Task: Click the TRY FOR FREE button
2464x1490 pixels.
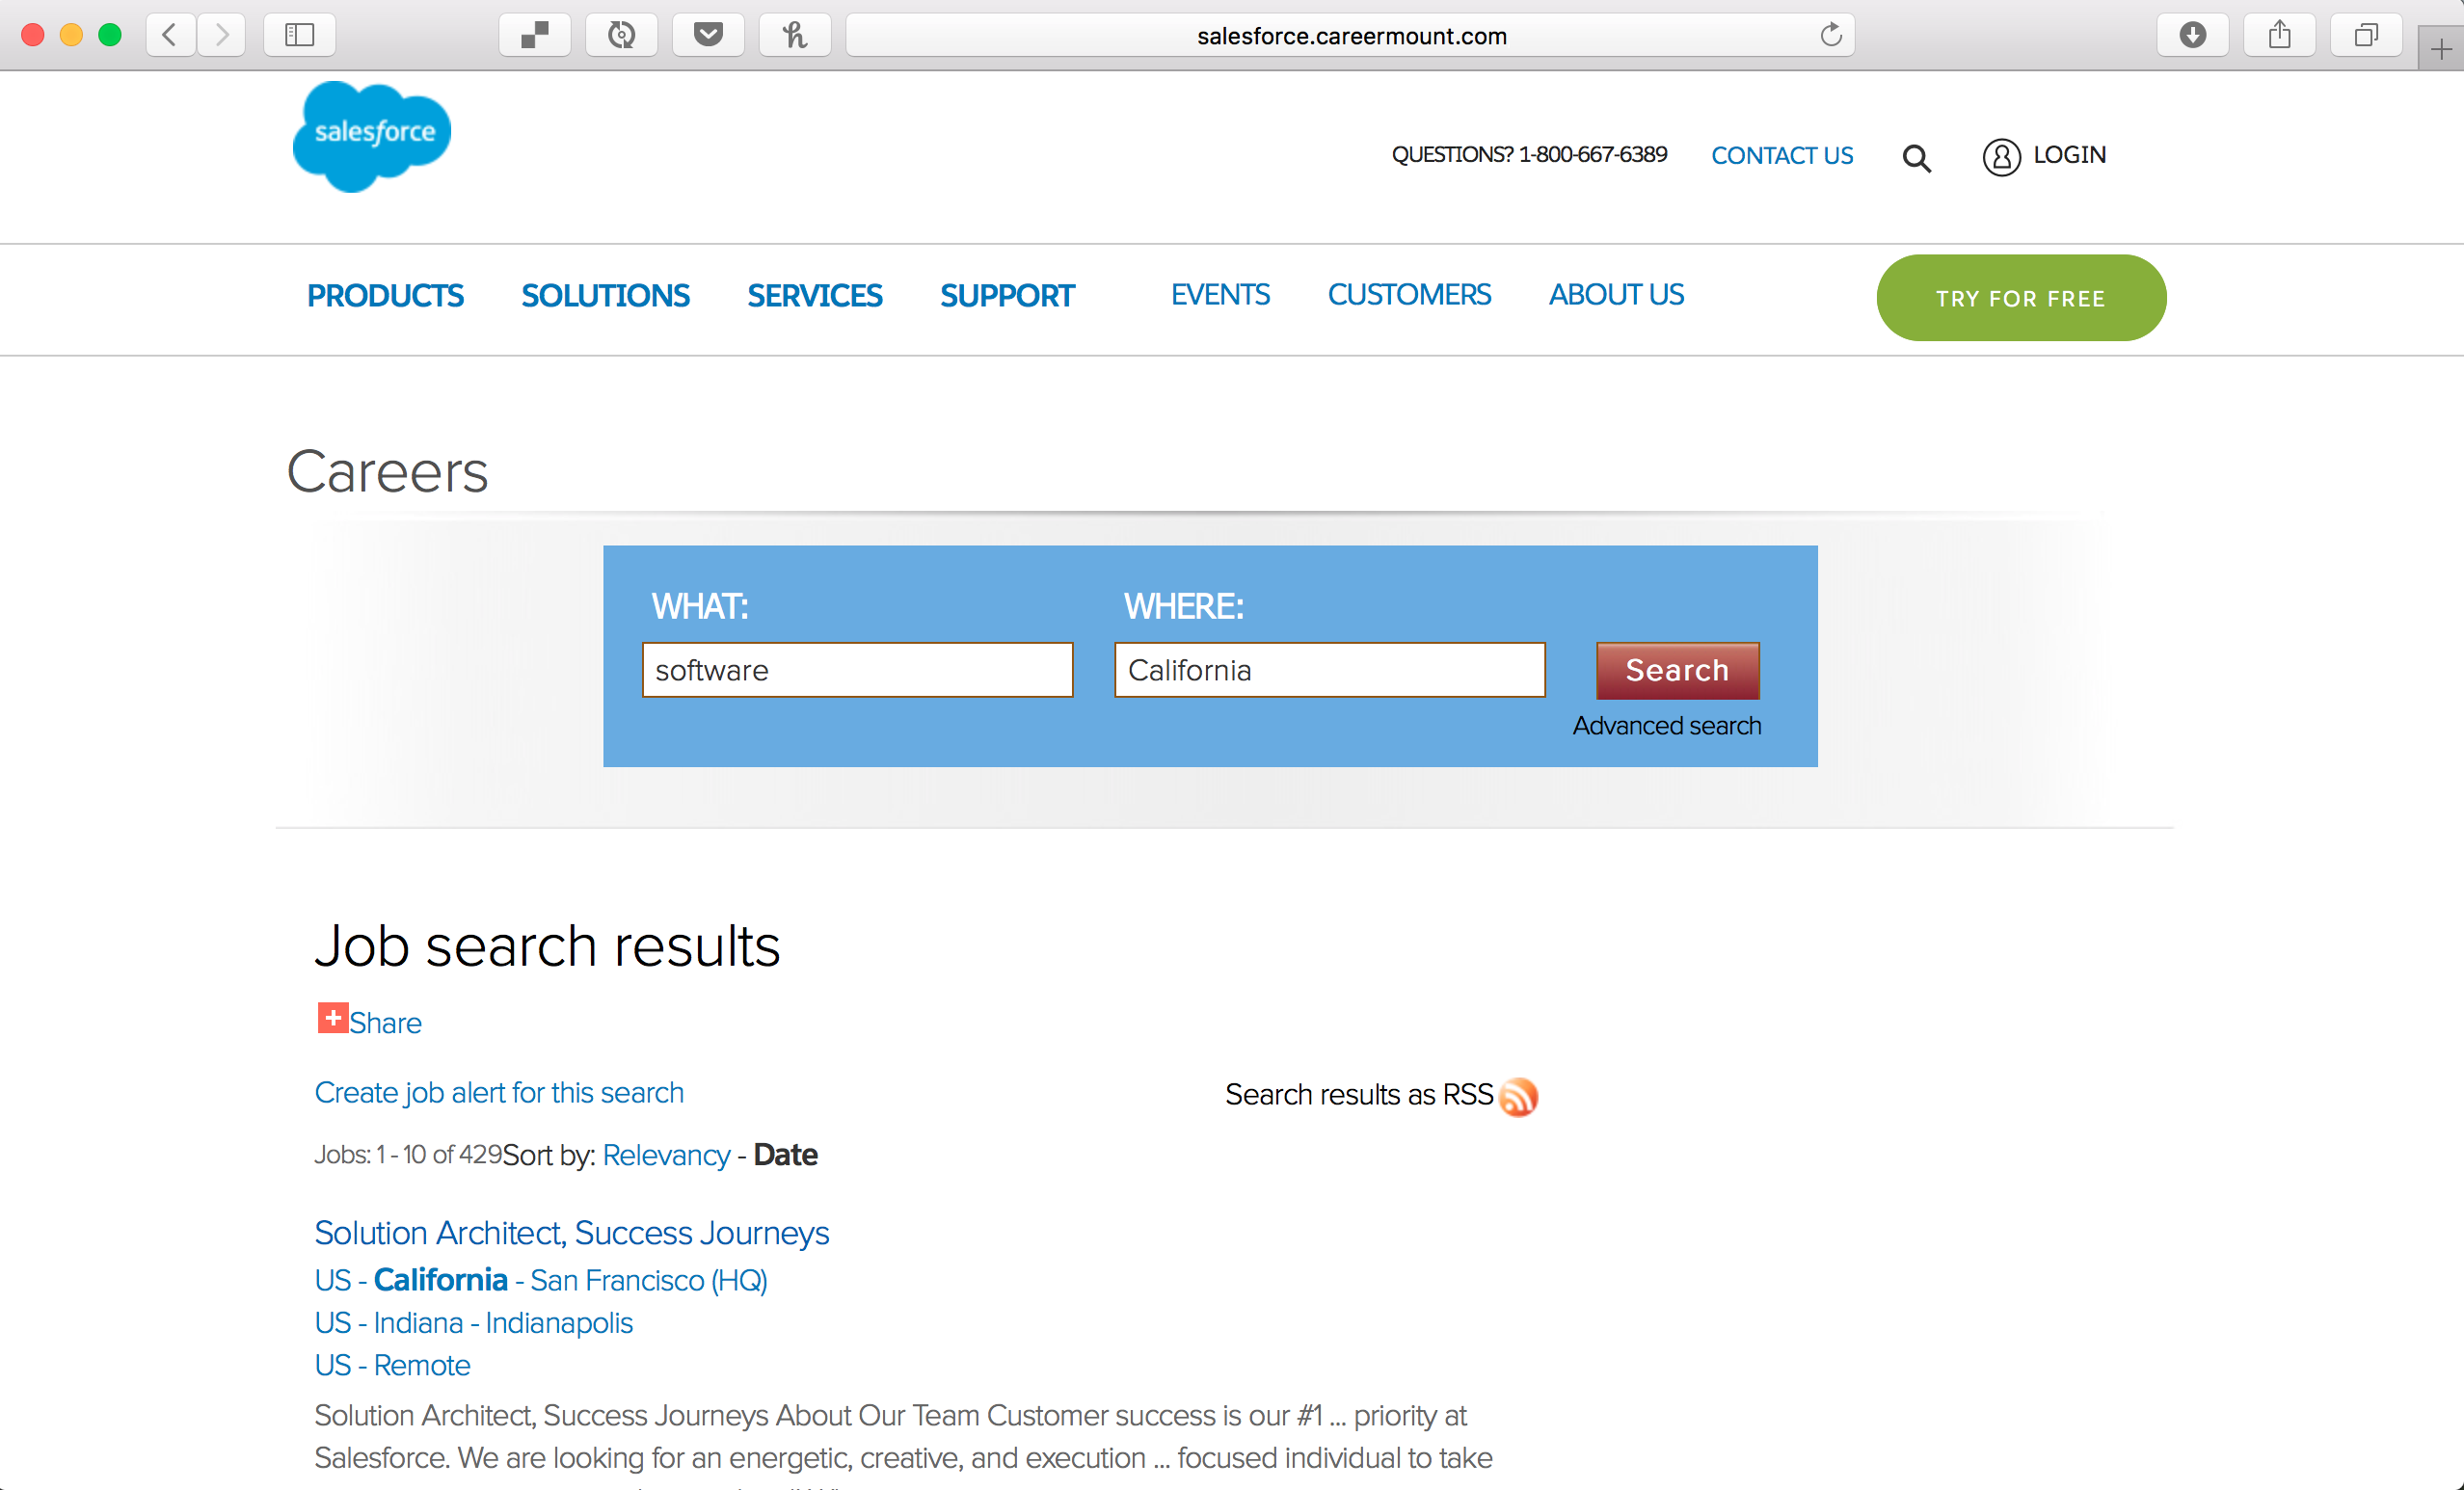Action: [2021, 298]
